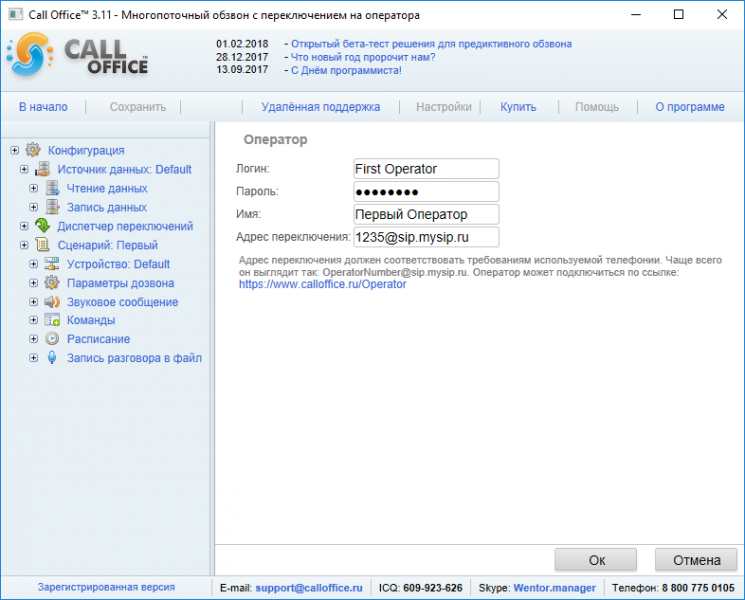Click the Wentor.manager Skype link
Image resolution: width=745 pixels, height=600 pixels.
(554, 588)
